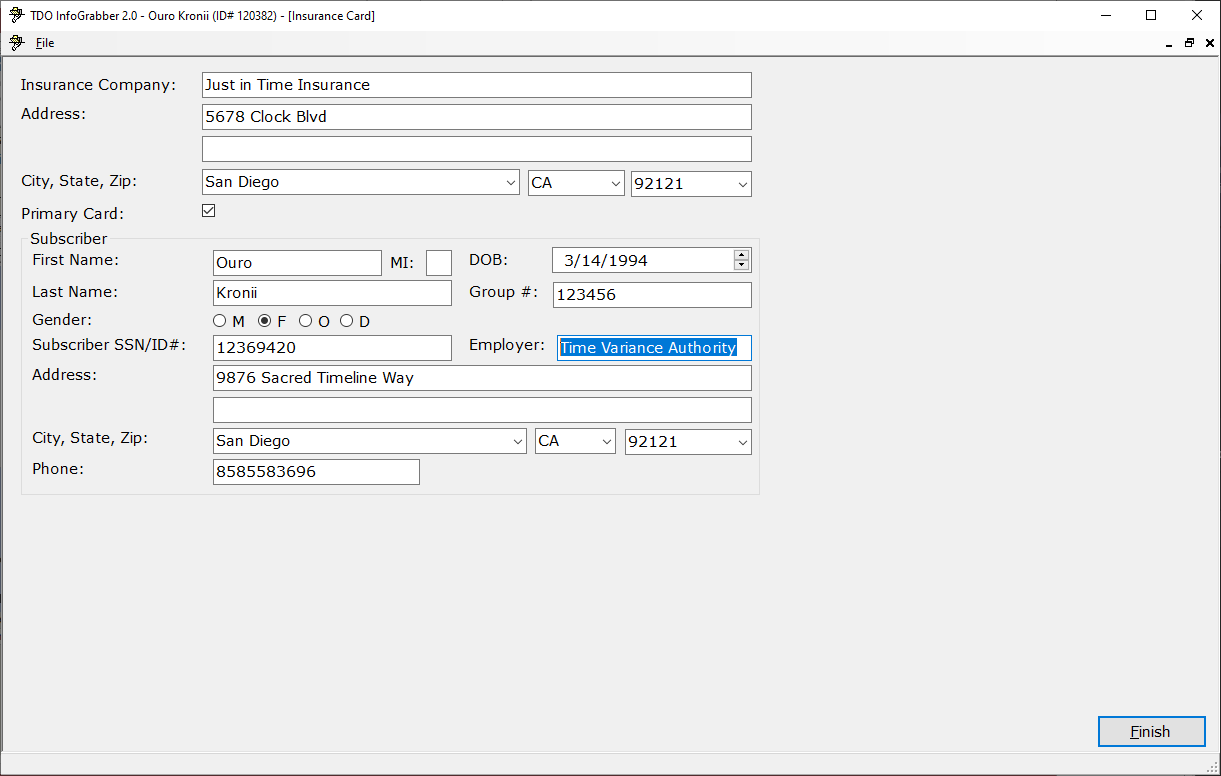Decrease the DOB using down spinner
Image resolution: width=1221 pixels, height=776 pixels.
[741, 265]
